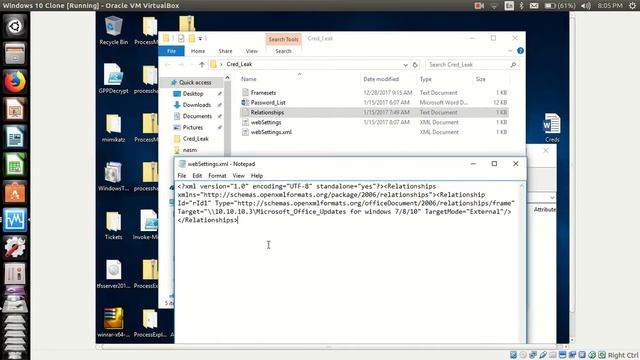Open the battery indicator showing 61%
640x360 pixels.
tap(560, 6)
